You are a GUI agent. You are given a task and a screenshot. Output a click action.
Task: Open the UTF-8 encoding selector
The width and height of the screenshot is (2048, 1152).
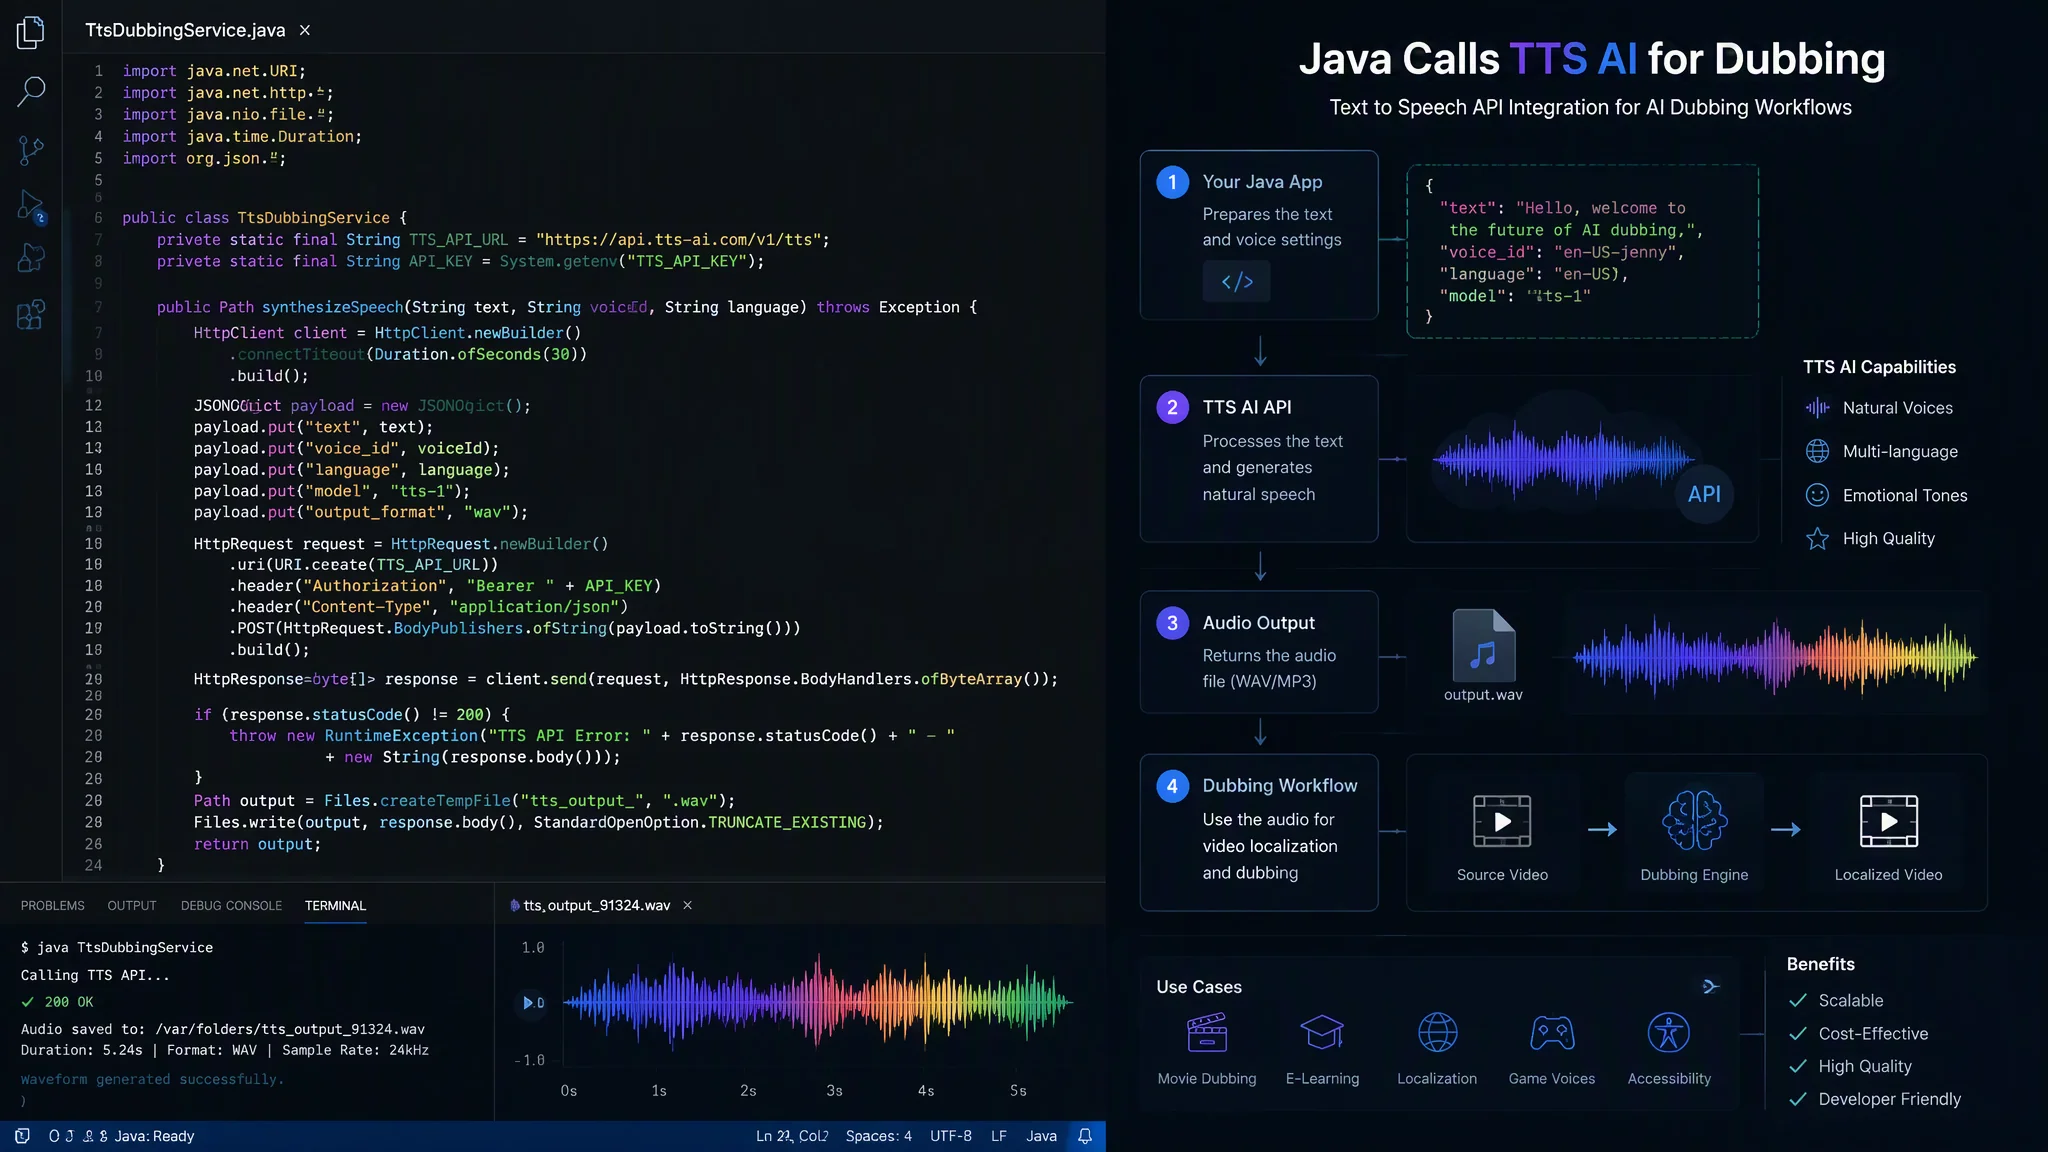coord(951,1136)
